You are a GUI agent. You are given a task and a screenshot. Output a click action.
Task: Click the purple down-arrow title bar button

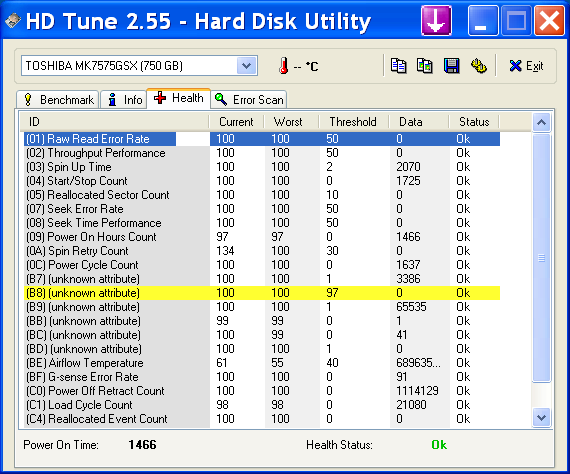click(x=436, y=21)
